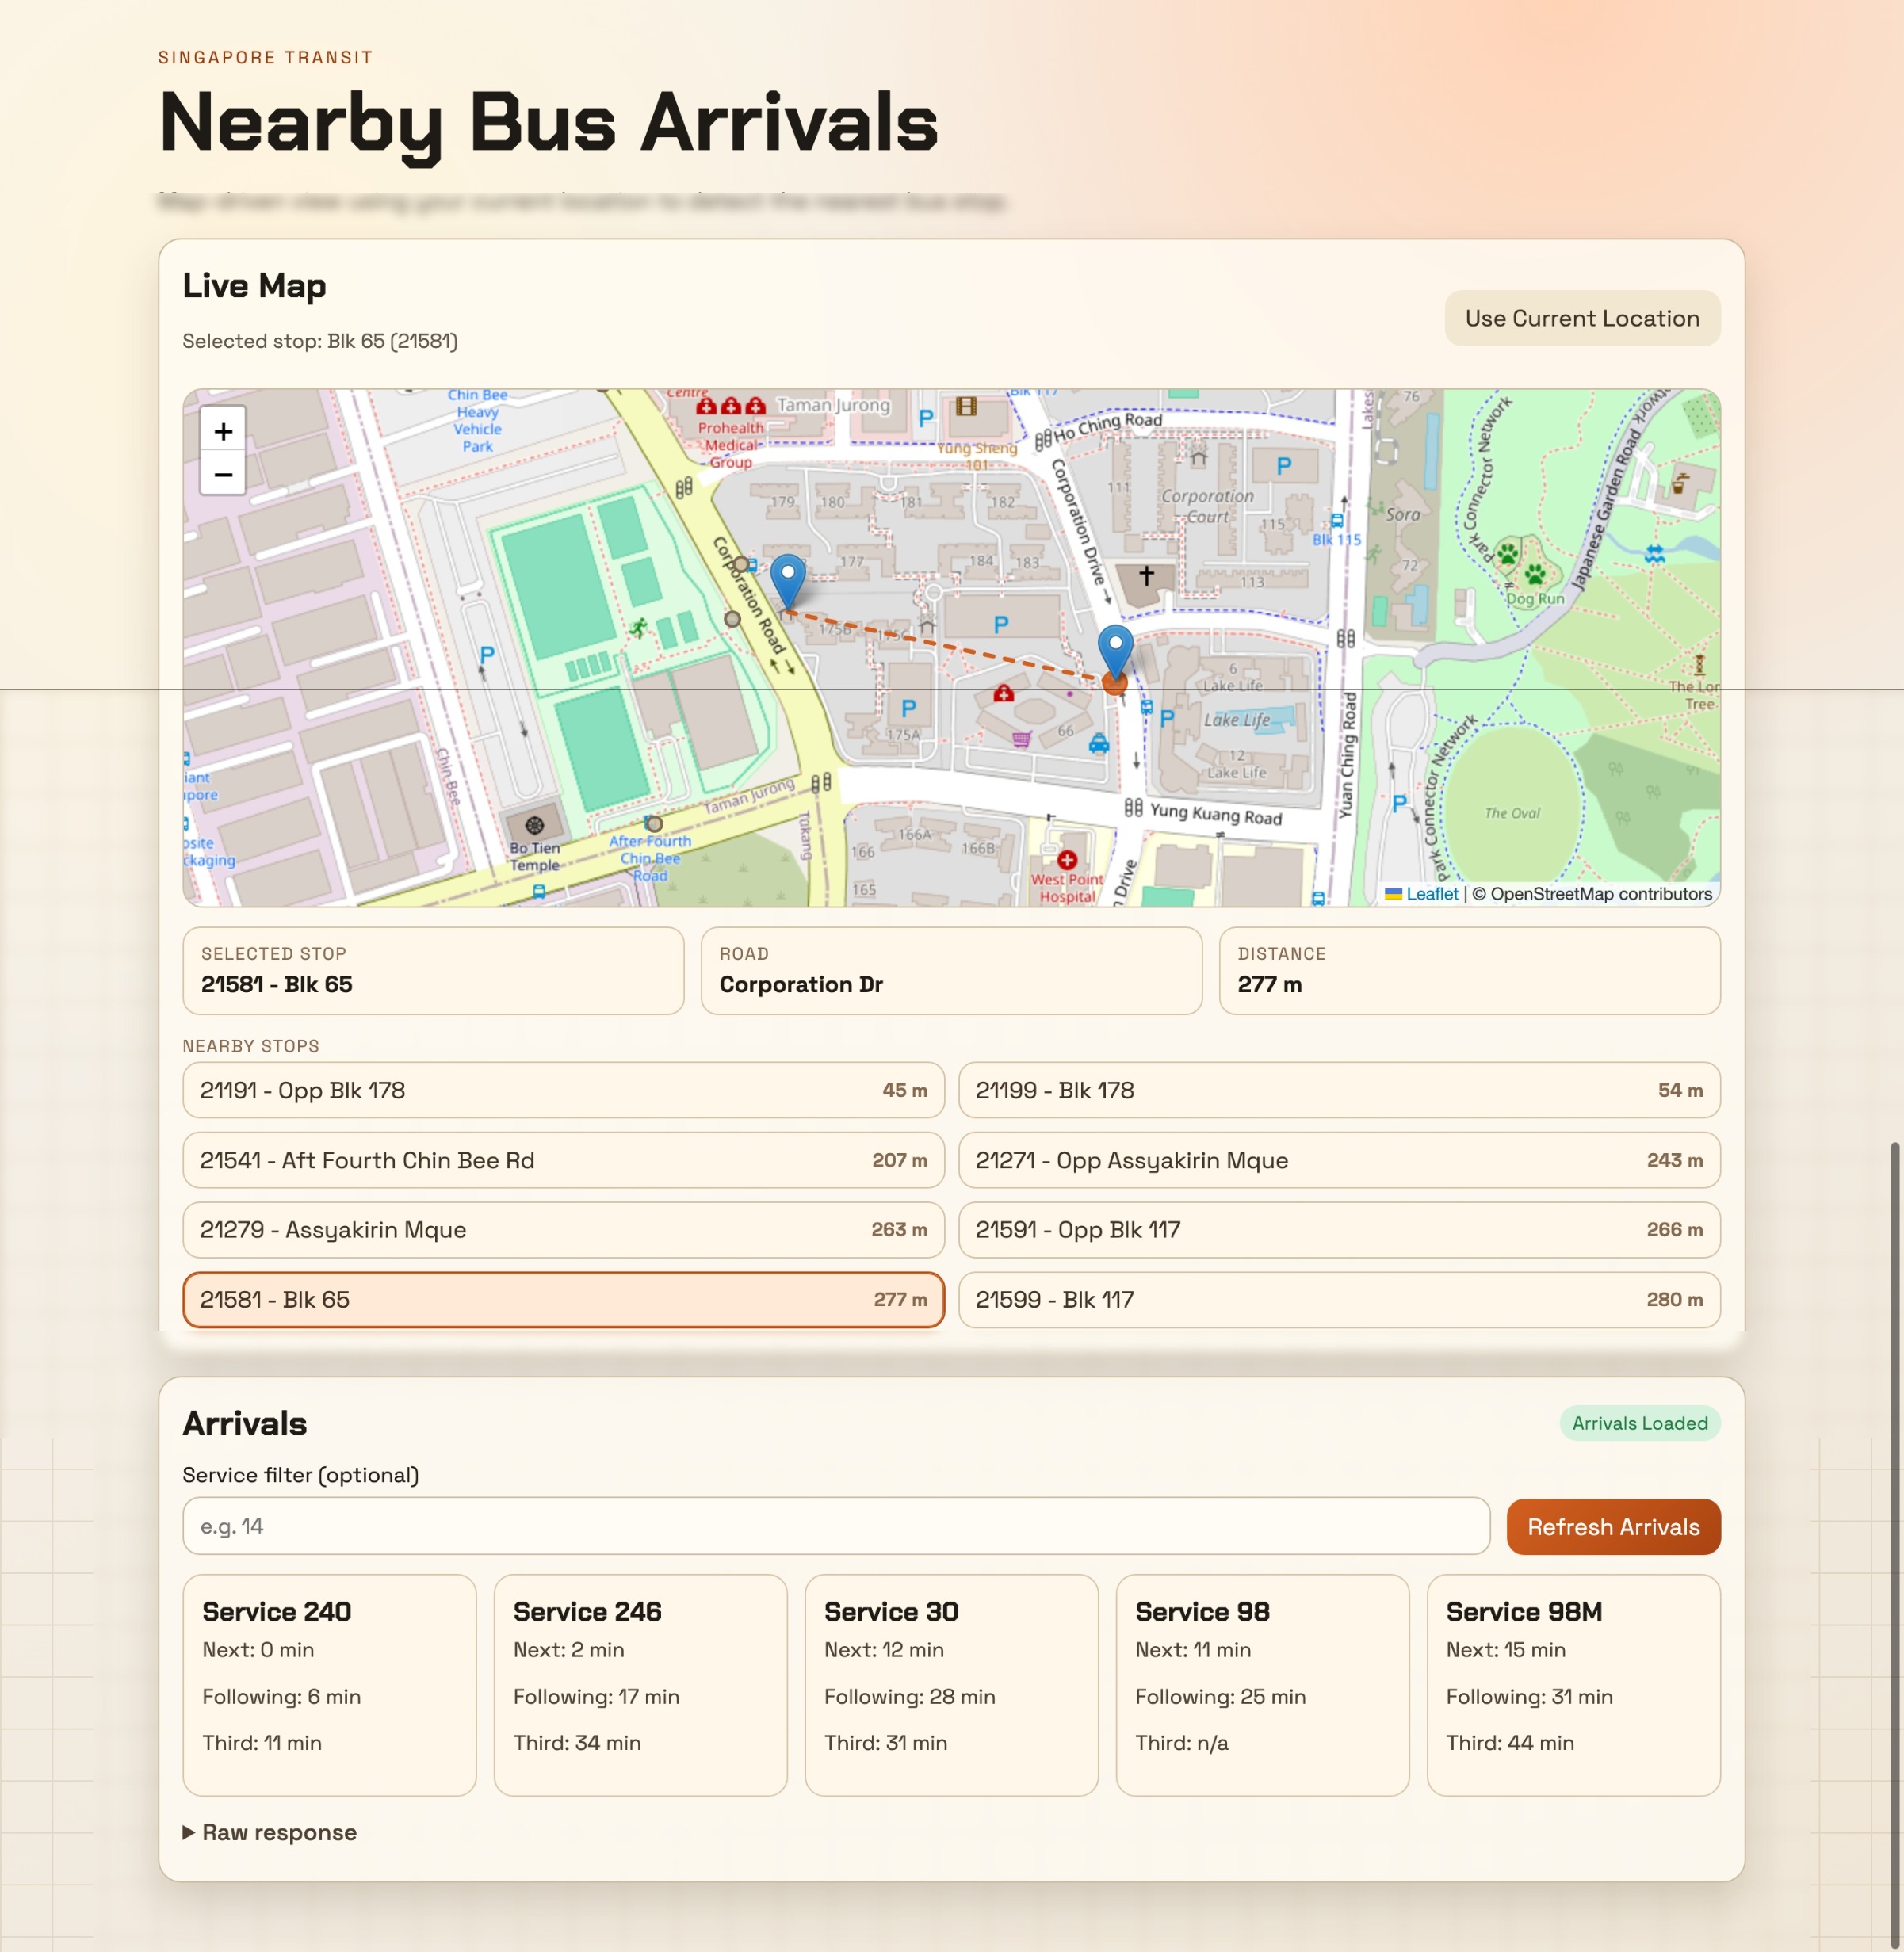This screenshot has height=1952, width=1904.
Task: Click the traffic signal icon at Ho Ching Road
Action: (x=1043, y=438)
